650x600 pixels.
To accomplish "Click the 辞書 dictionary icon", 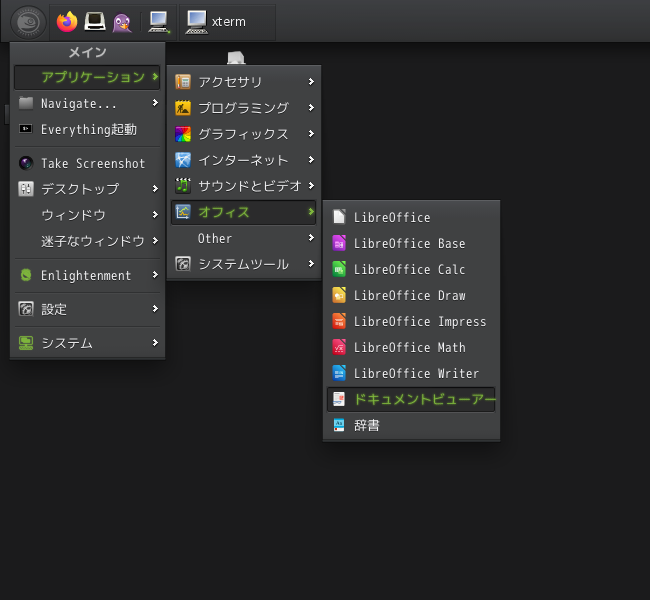I will [339, 425].
